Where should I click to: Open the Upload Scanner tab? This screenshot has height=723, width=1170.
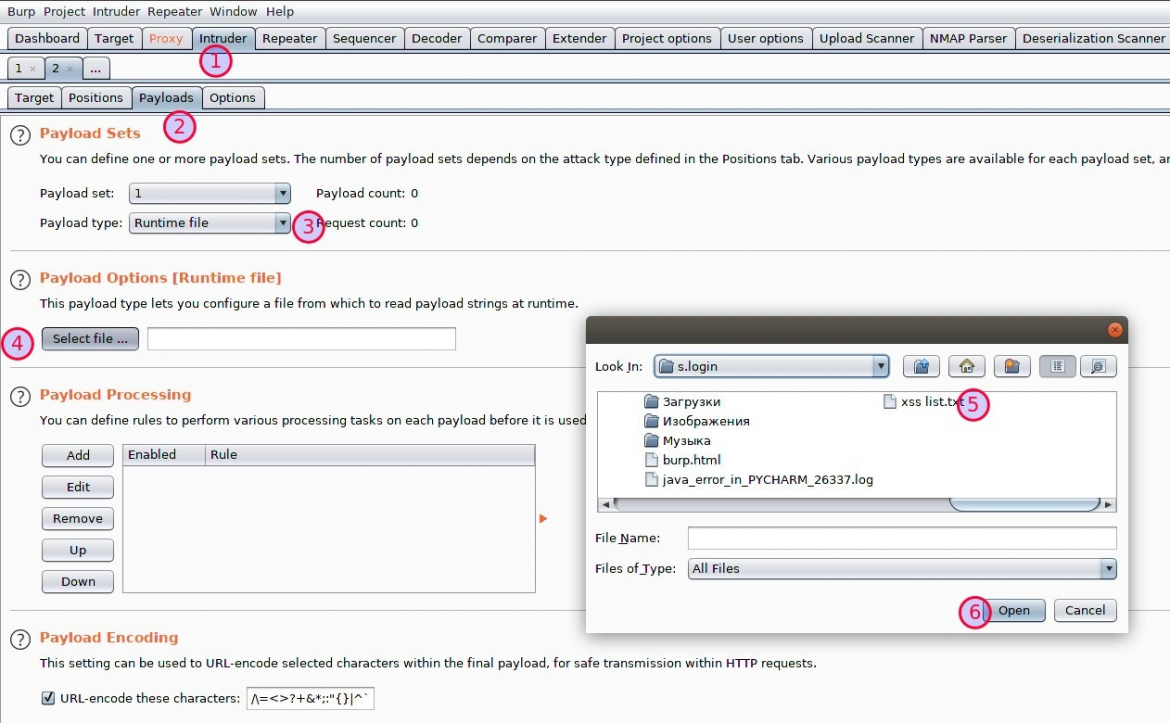[x=867, y=38]
